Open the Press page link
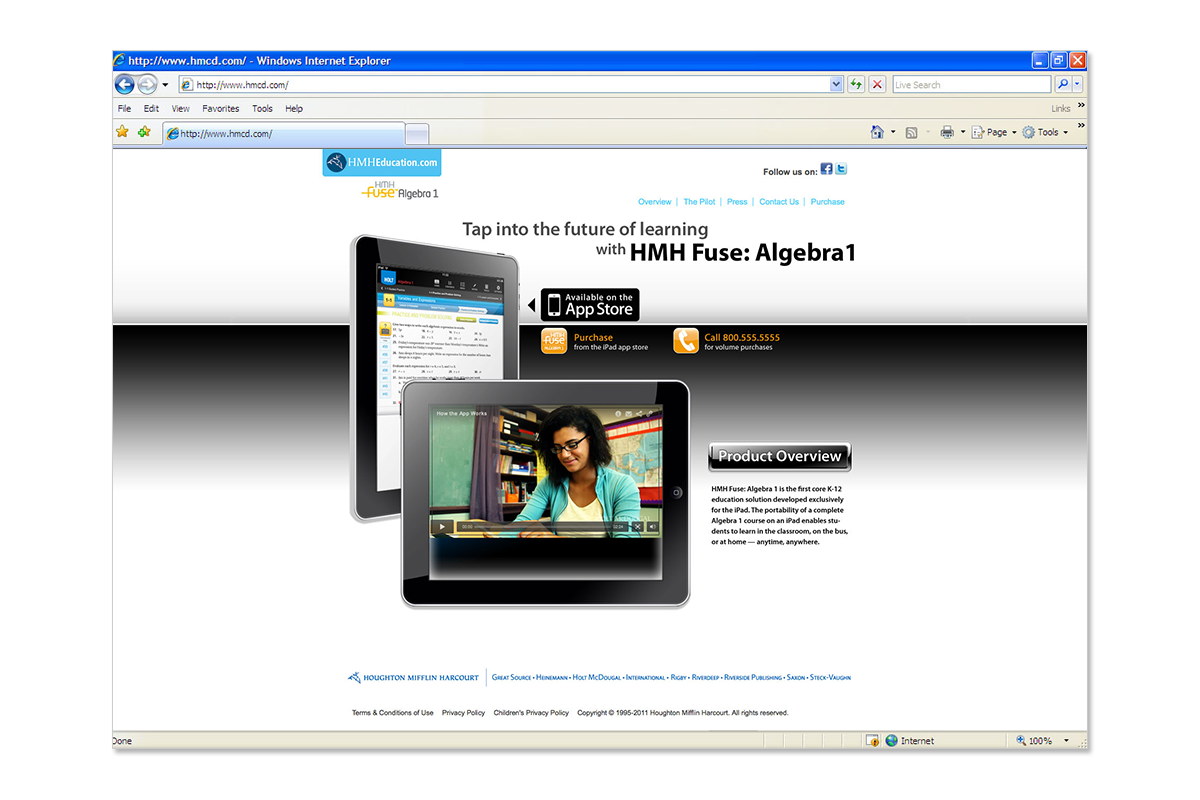This screenshot has width=1200, height=800. click(737, 202)
